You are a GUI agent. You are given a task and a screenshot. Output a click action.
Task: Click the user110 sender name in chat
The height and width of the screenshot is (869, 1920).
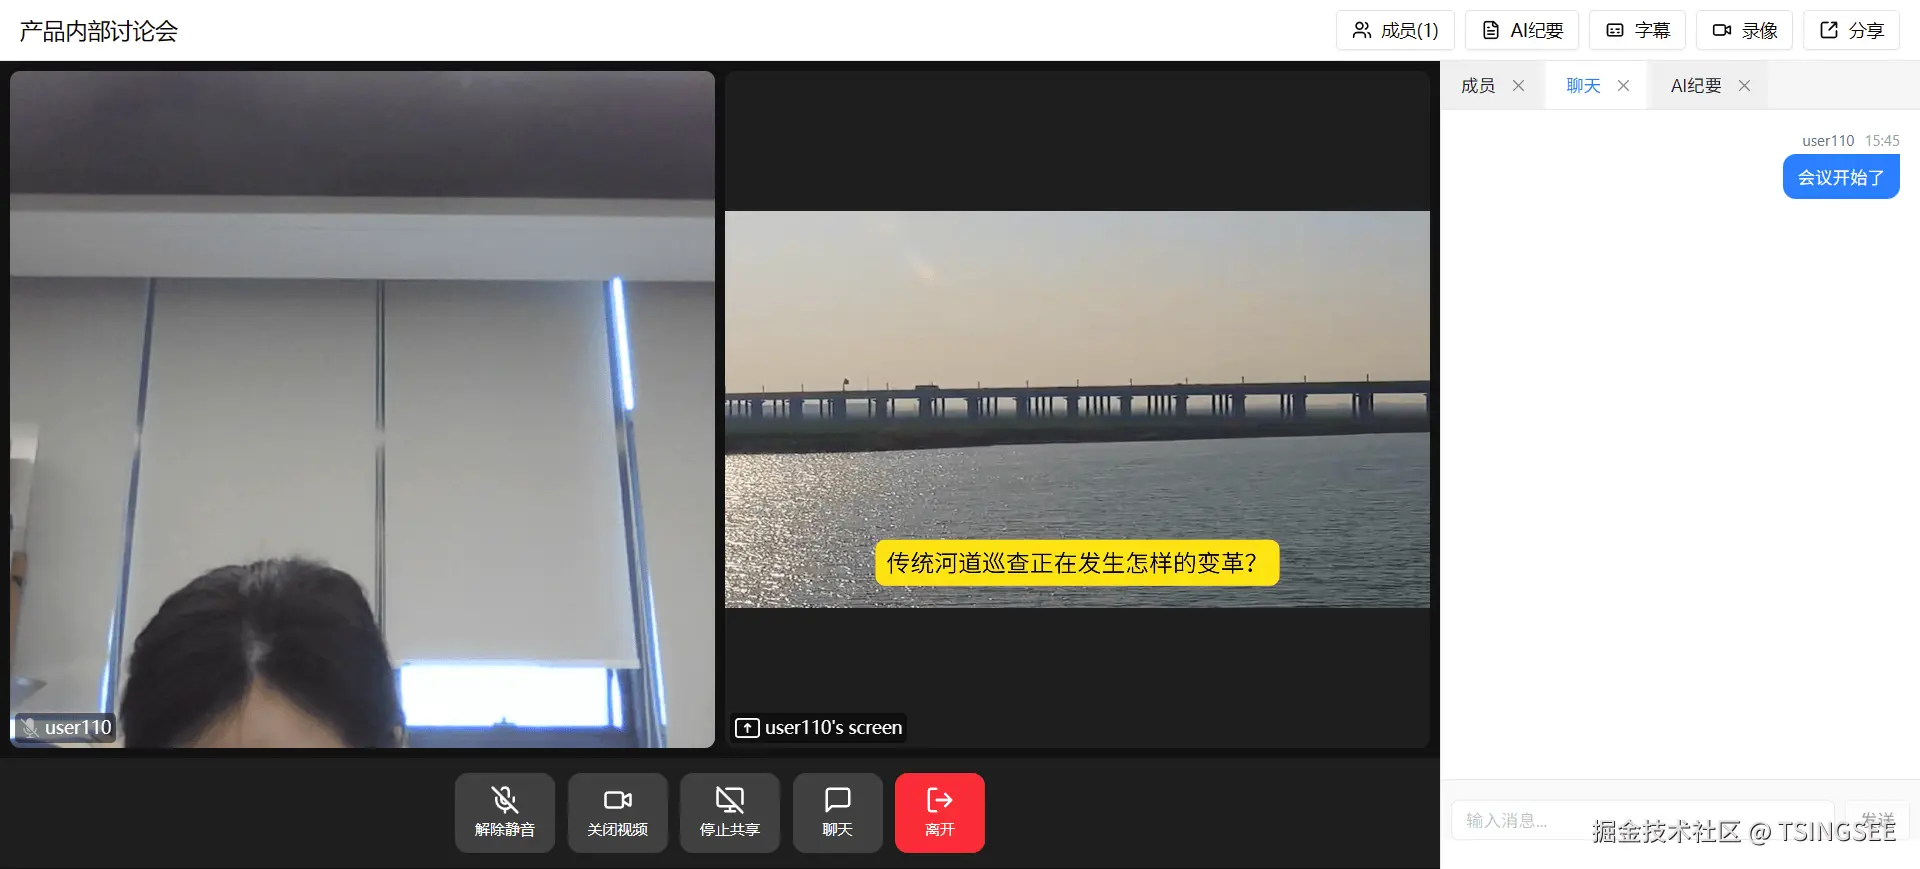click(x=1828, y=141)
